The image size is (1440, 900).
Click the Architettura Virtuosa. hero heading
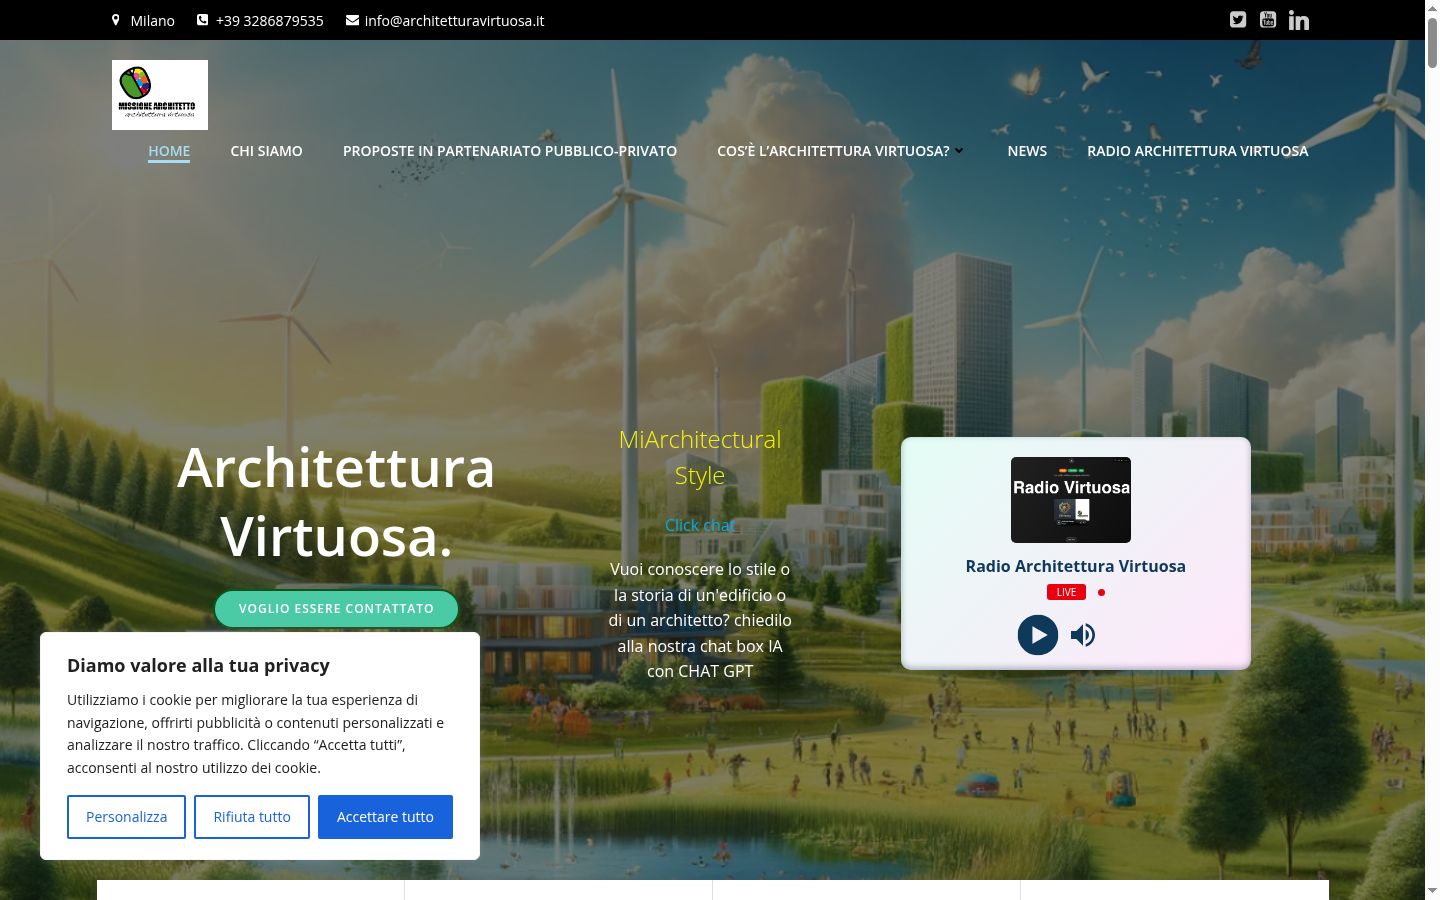pos(336,502)
